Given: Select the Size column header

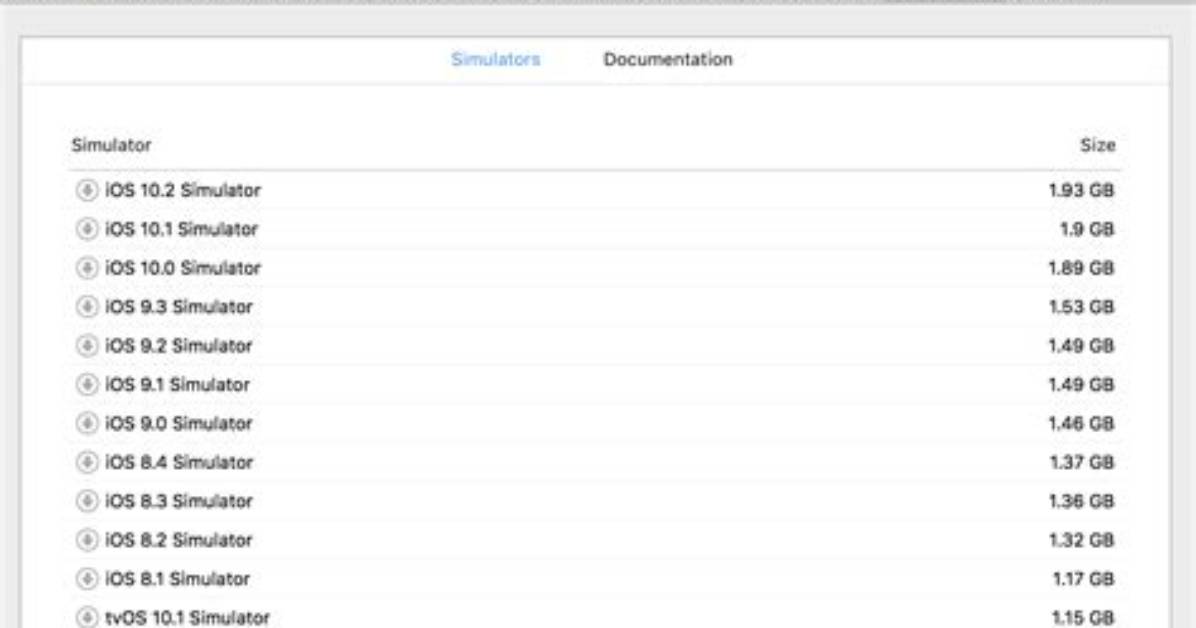Looking at the screenshot, I should pos(1098,145).
